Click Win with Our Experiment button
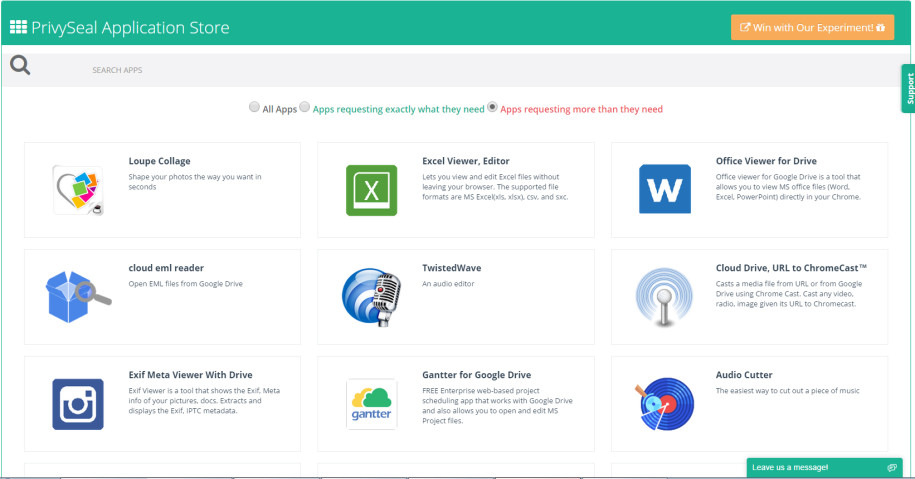The height and width of the screenshot is (479, 915). pyautogui.click(x=812, y=27)
